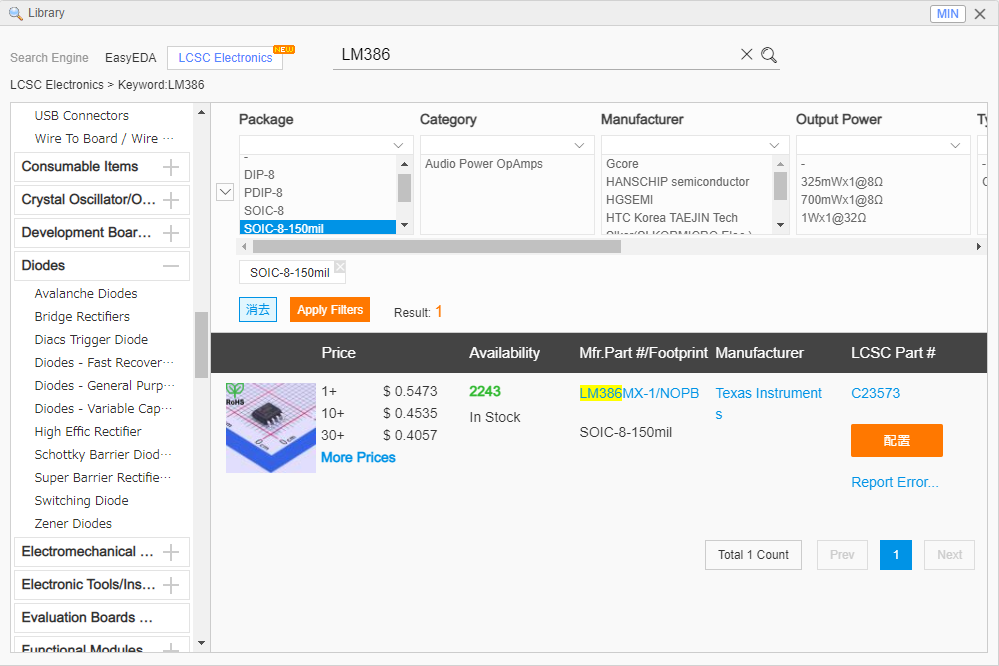Click the Prev page button
The image size is (999, 666).
pos(842,555)
